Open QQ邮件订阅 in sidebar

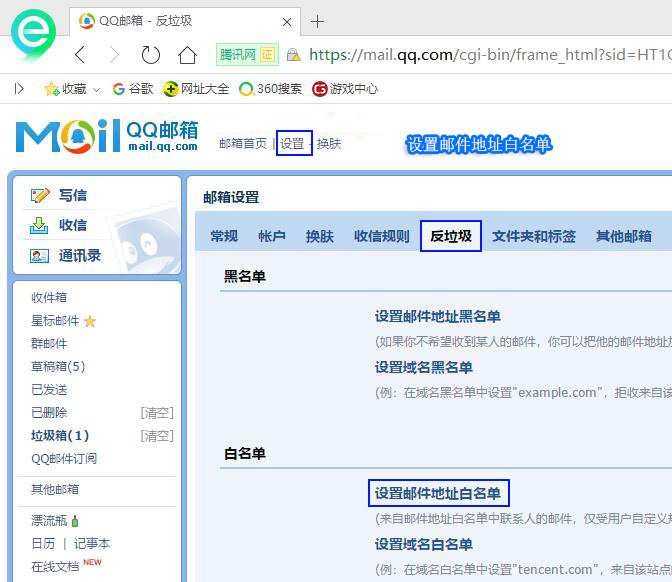coord(64,459)
